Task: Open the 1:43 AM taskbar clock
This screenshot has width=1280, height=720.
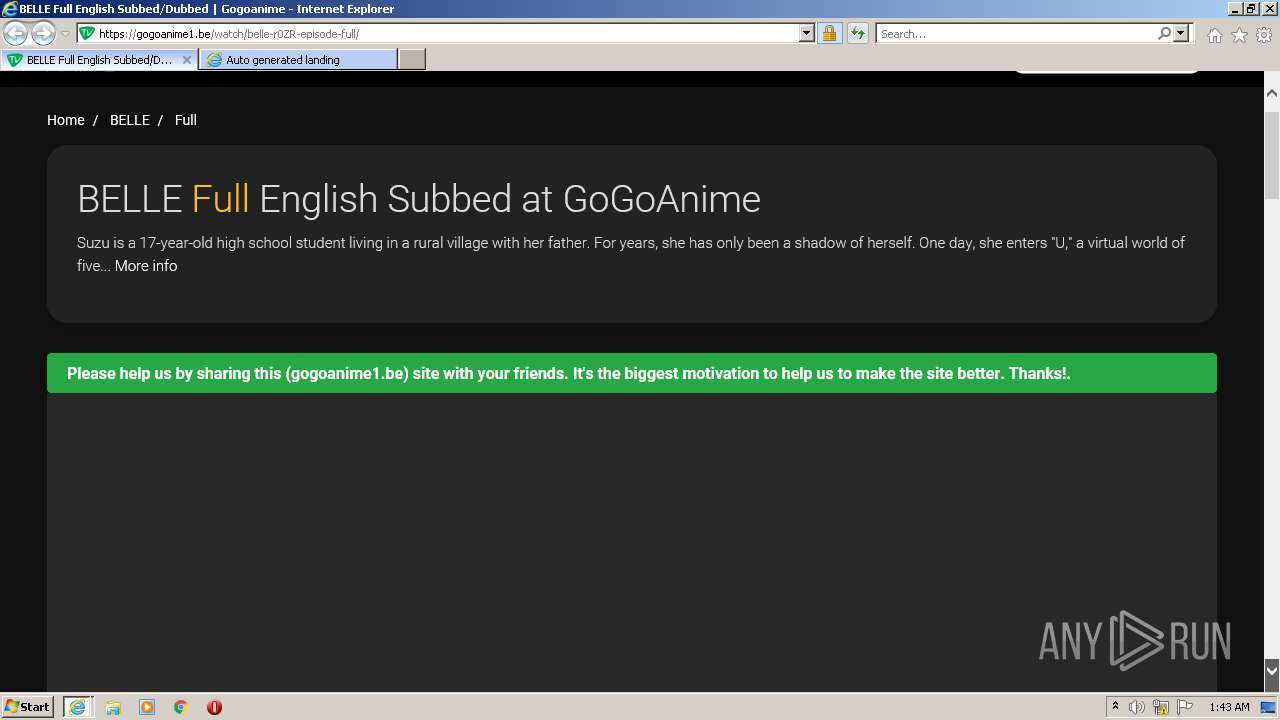Action: coord(1229,707)
